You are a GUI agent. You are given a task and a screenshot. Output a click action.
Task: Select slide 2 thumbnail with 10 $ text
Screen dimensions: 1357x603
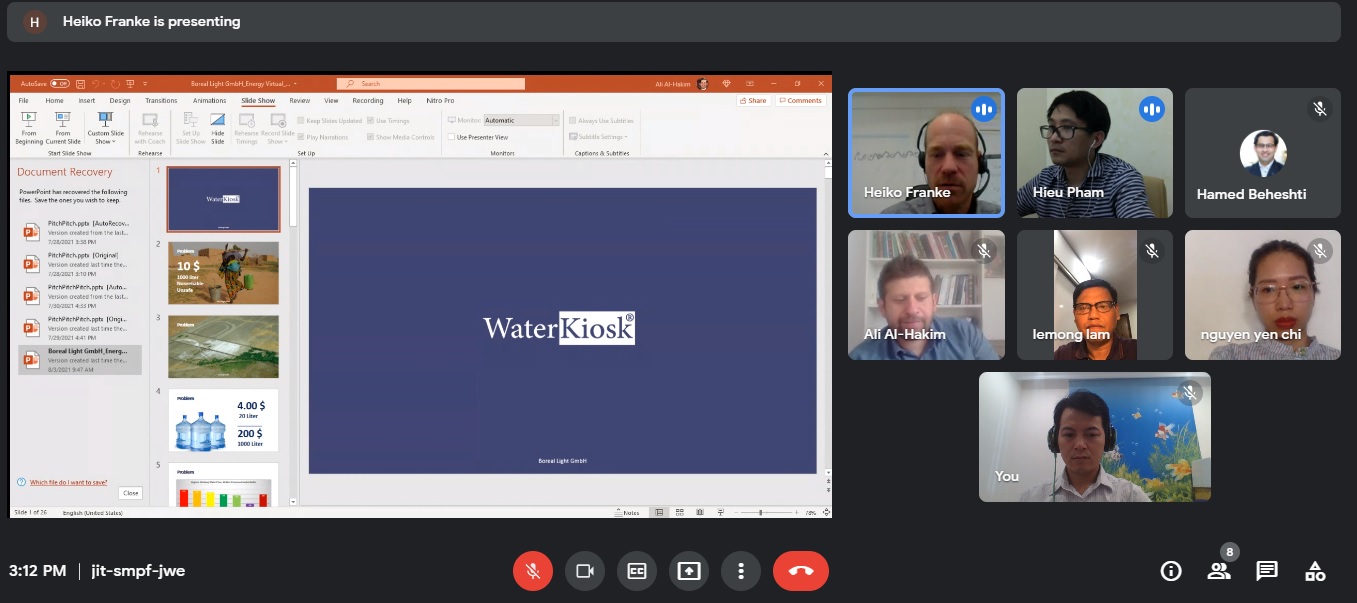(223, 273)
